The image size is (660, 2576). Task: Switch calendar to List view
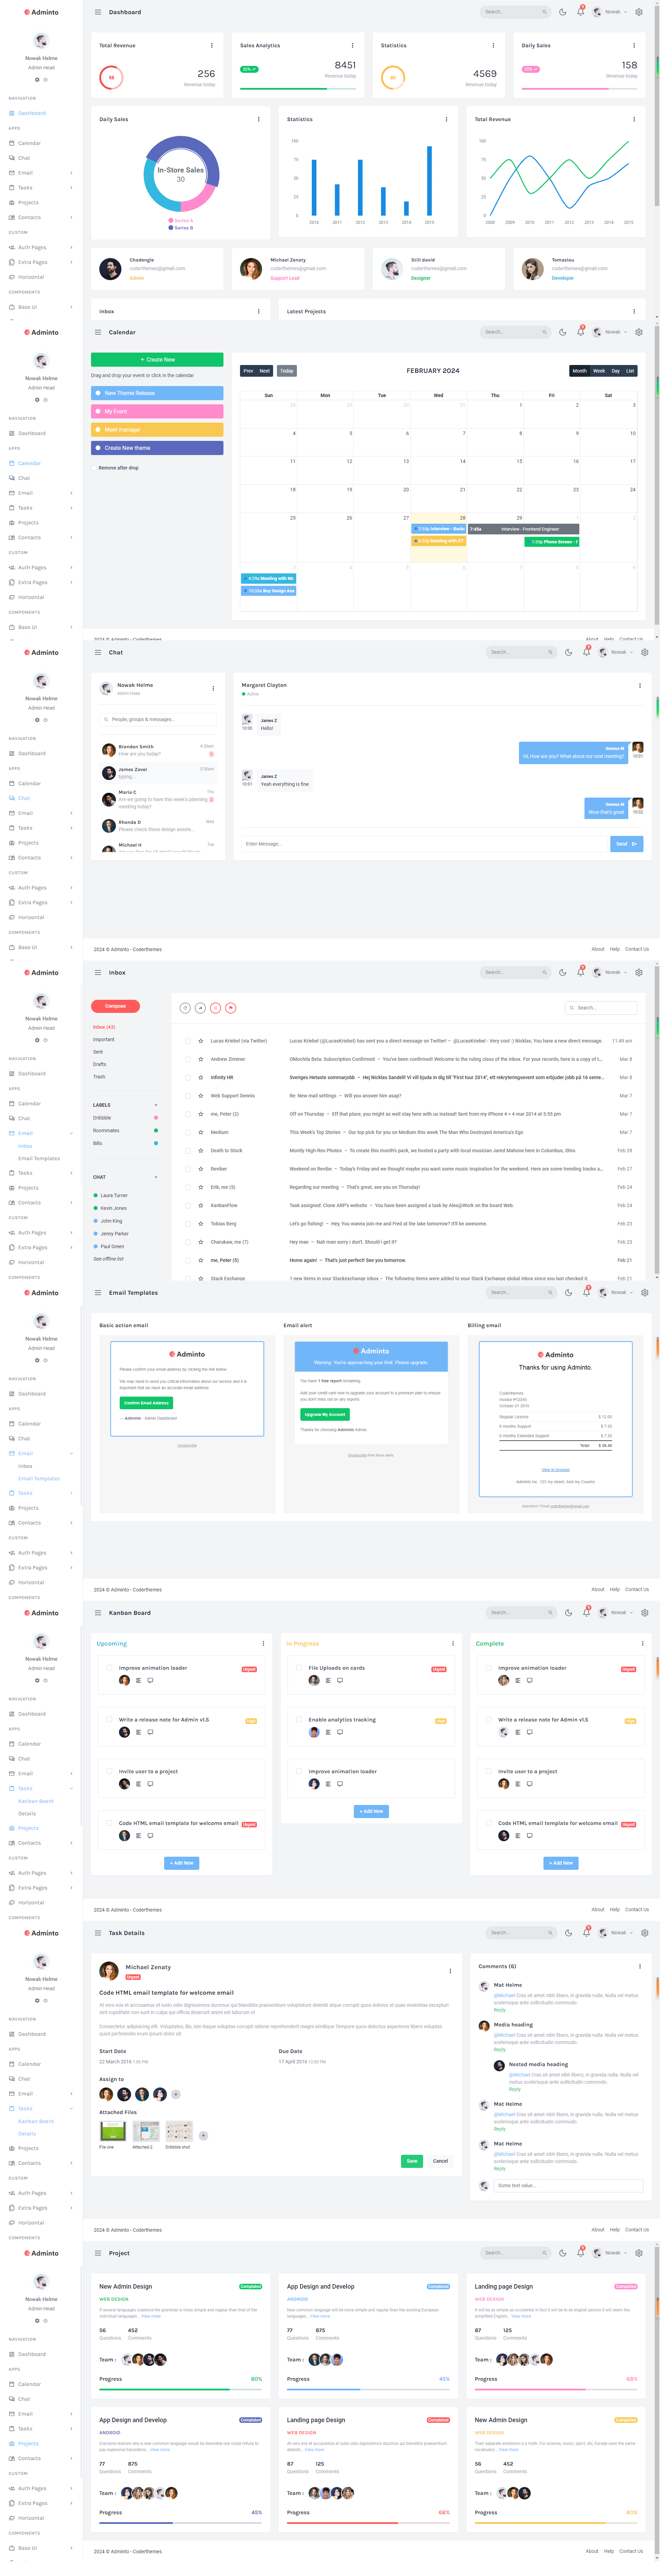coord(630,371)
